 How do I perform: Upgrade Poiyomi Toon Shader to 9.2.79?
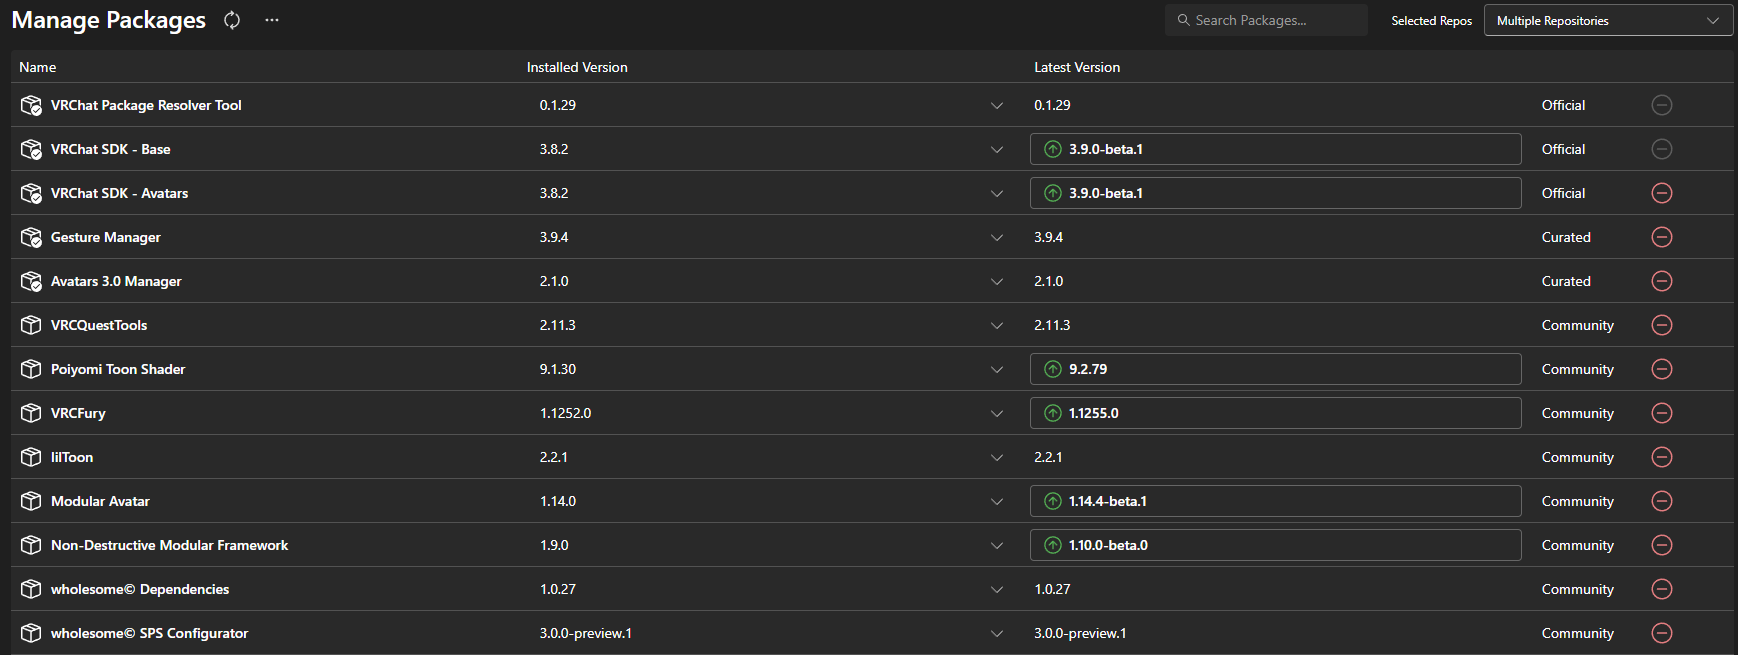[1276, 369]
